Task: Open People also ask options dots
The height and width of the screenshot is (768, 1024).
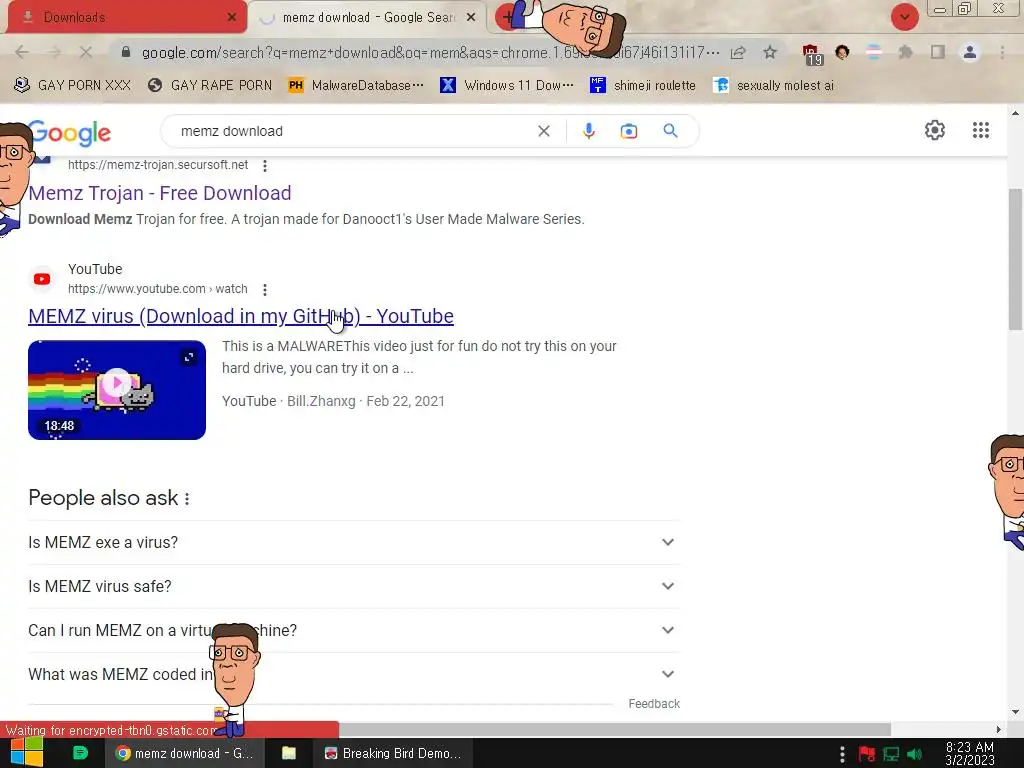Action: (x=187, y=499)
